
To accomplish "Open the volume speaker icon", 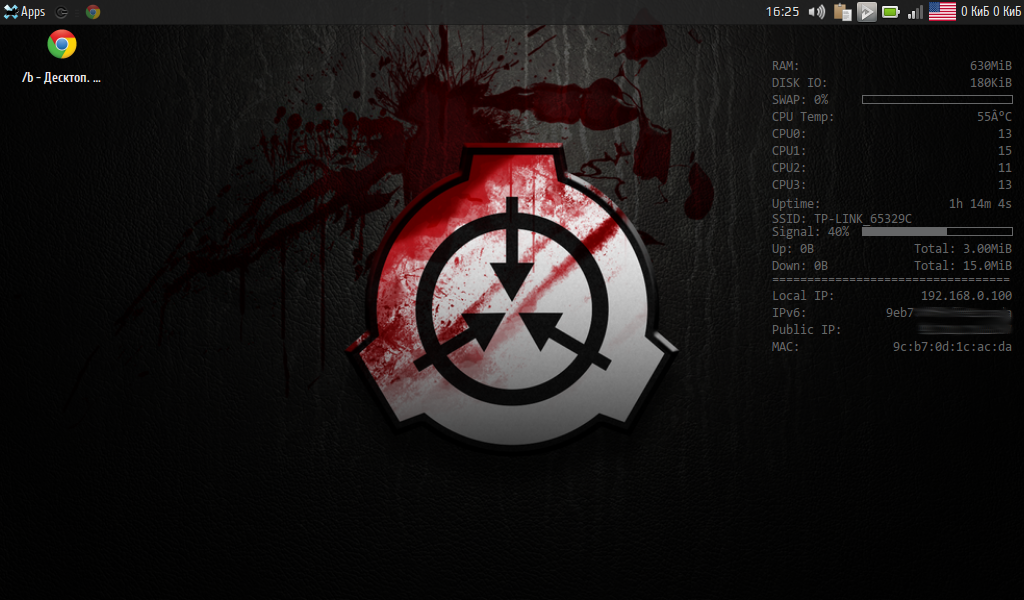I will (816, 12).
